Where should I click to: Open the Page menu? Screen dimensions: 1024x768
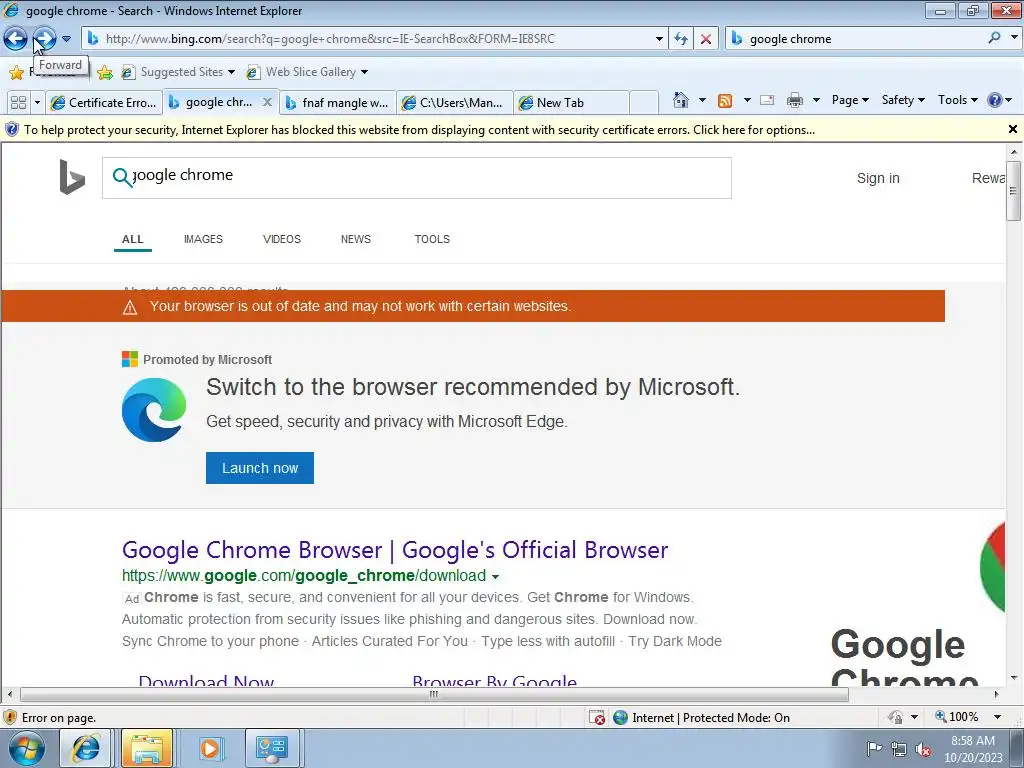(850, 100)
